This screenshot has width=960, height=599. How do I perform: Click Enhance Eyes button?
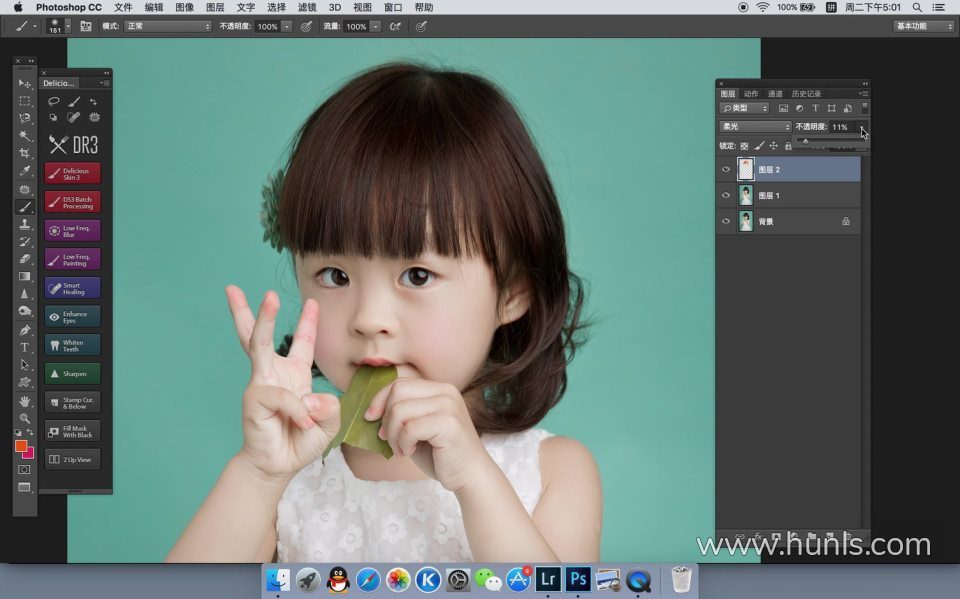73,317
